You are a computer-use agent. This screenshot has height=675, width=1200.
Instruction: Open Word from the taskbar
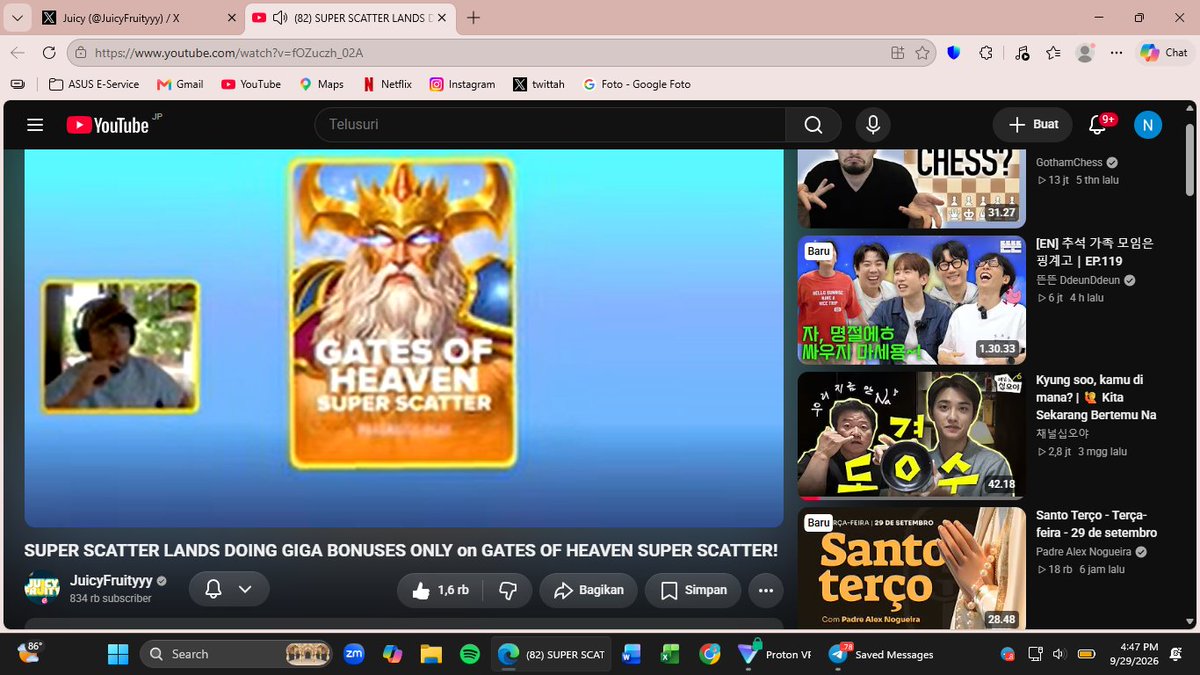coord(631,654)
